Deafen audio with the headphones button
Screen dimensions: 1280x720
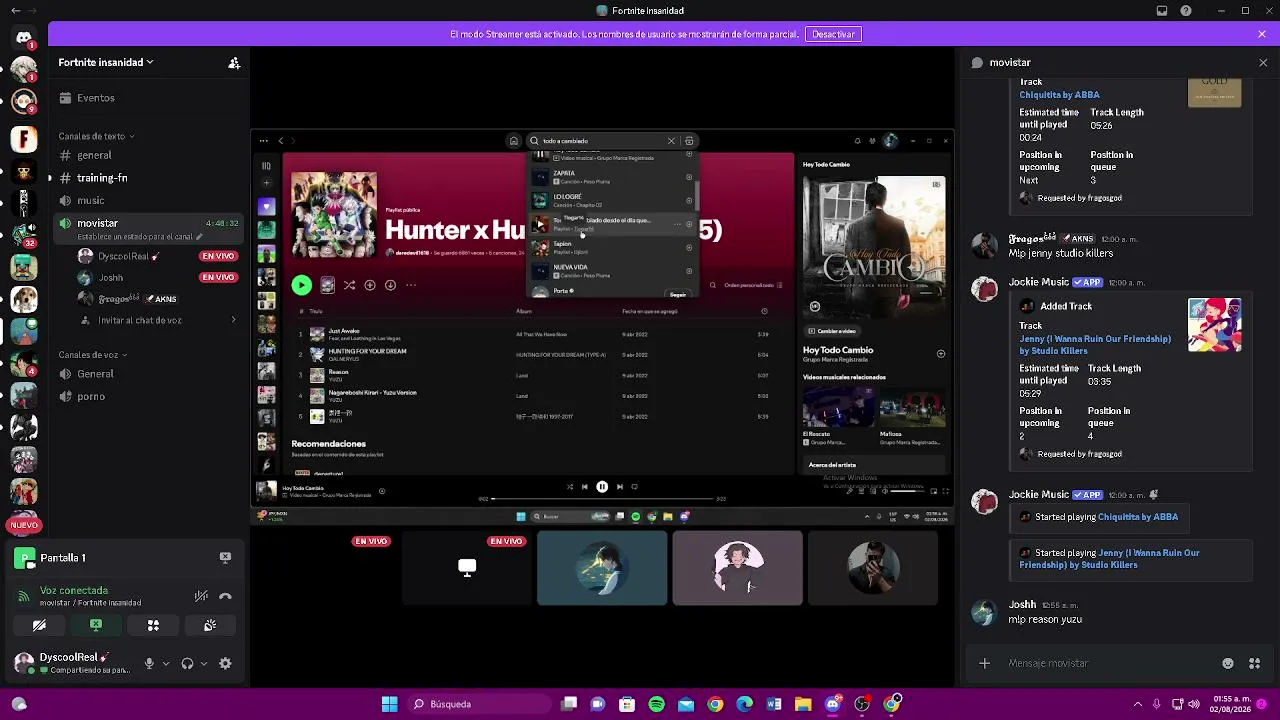point(187,663)
